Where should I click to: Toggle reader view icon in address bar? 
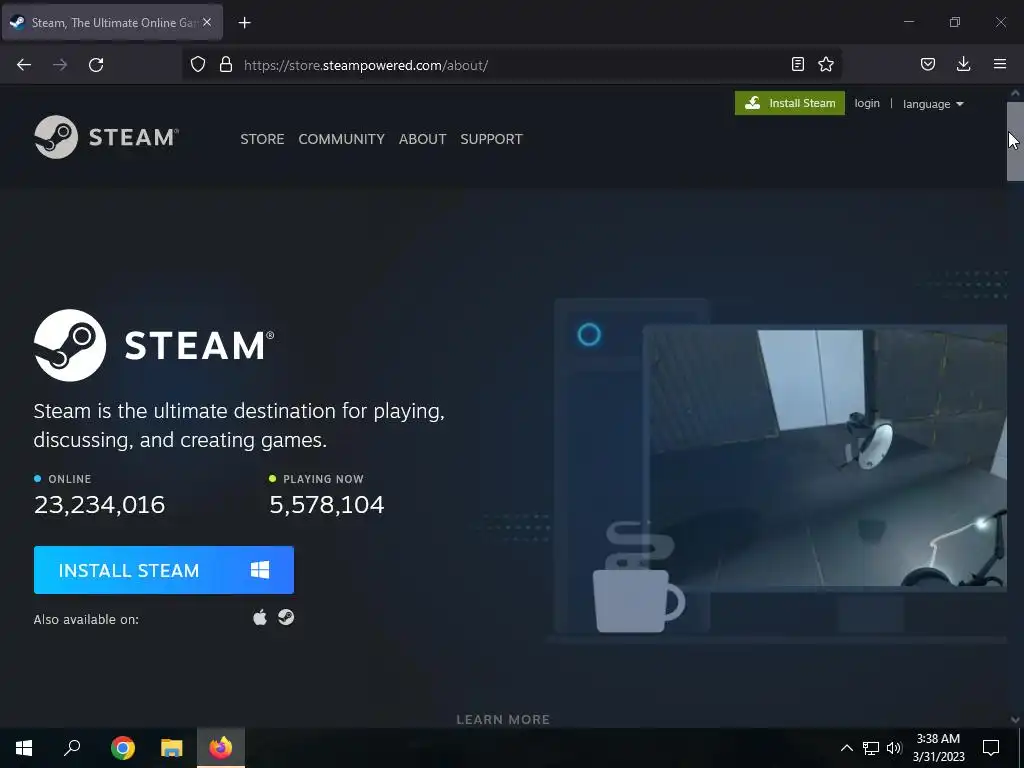click(797, 64)
